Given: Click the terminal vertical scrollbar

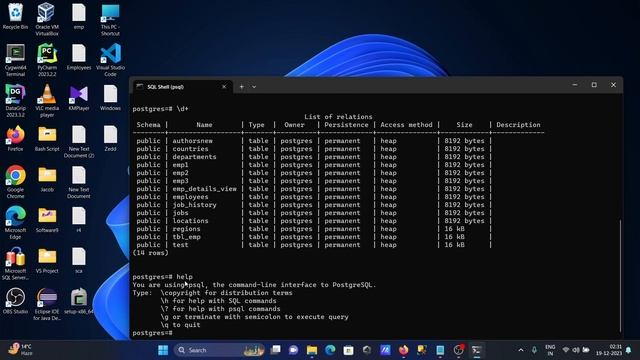Looking at the screenshot, I should [x=620, y=276].
